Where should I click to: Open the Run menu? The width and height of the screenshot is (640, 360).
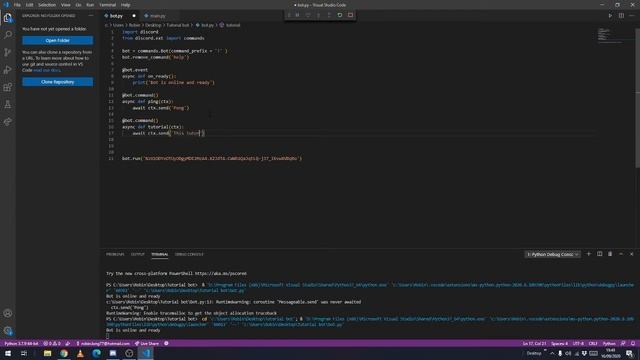coord(90,5)
